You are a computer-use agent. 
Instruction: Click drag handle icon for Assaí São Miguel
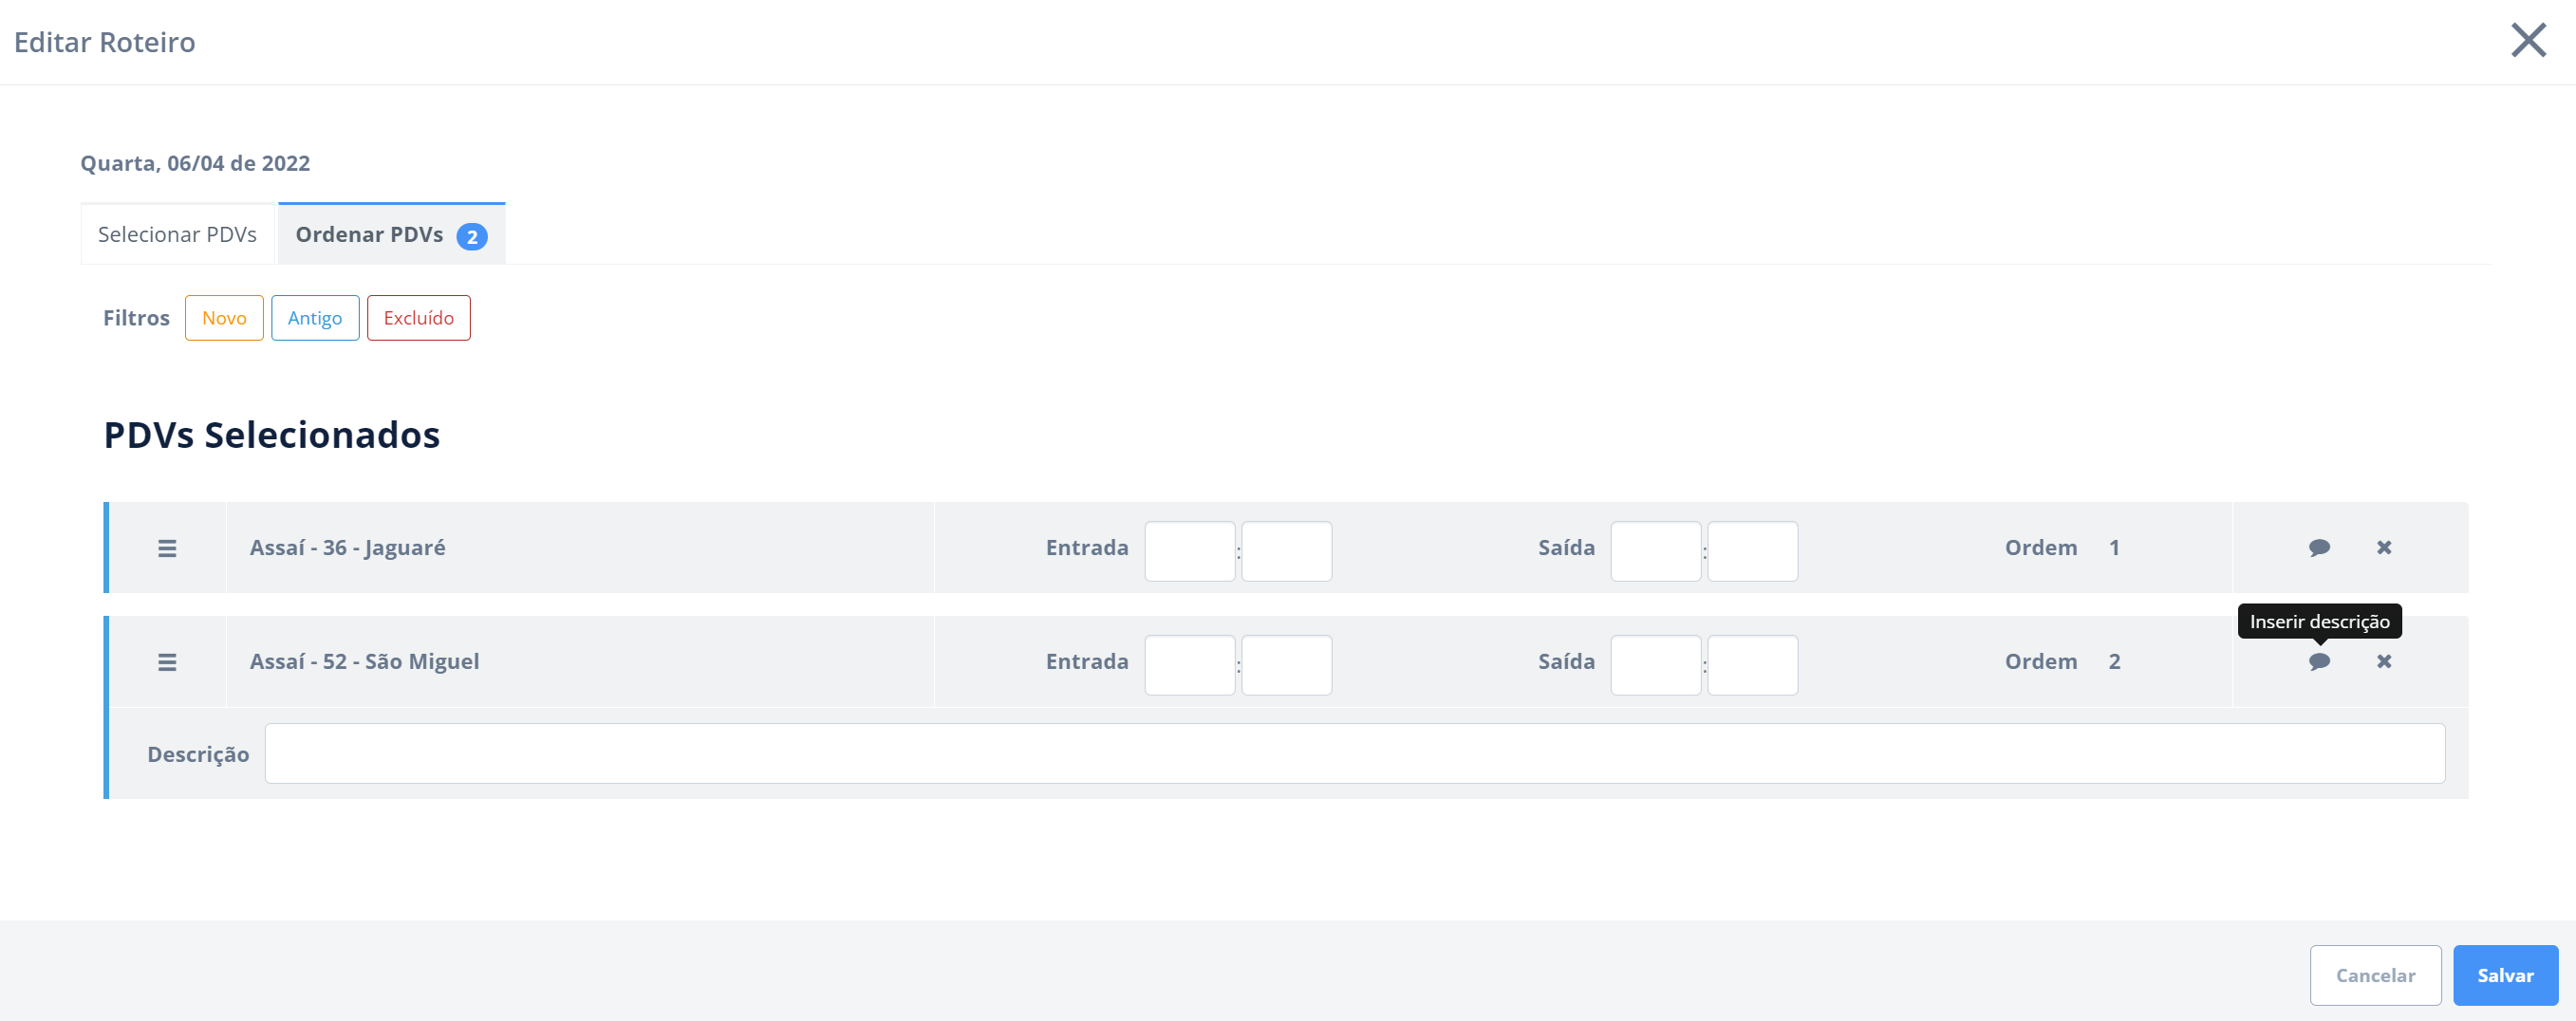167,662
